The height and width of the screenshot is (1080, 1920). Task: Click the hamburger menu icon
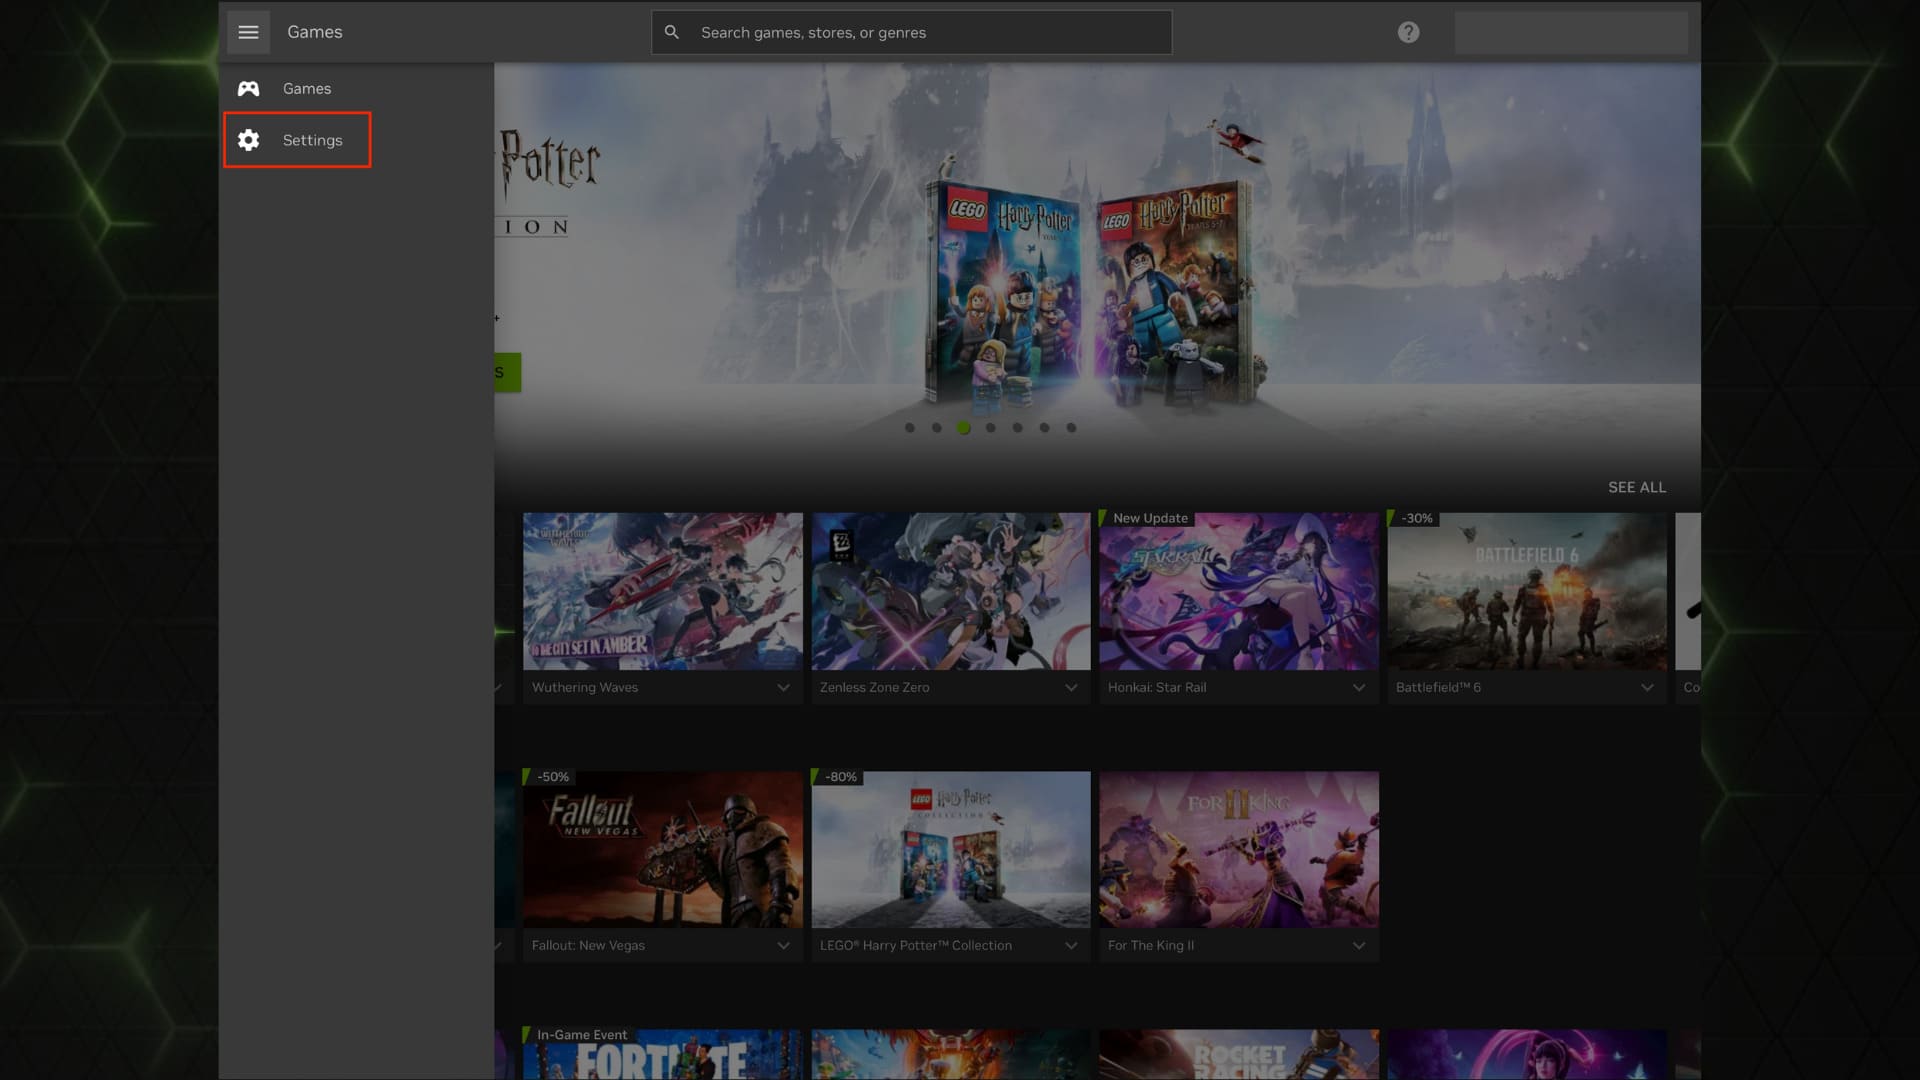tap(248, 32)
